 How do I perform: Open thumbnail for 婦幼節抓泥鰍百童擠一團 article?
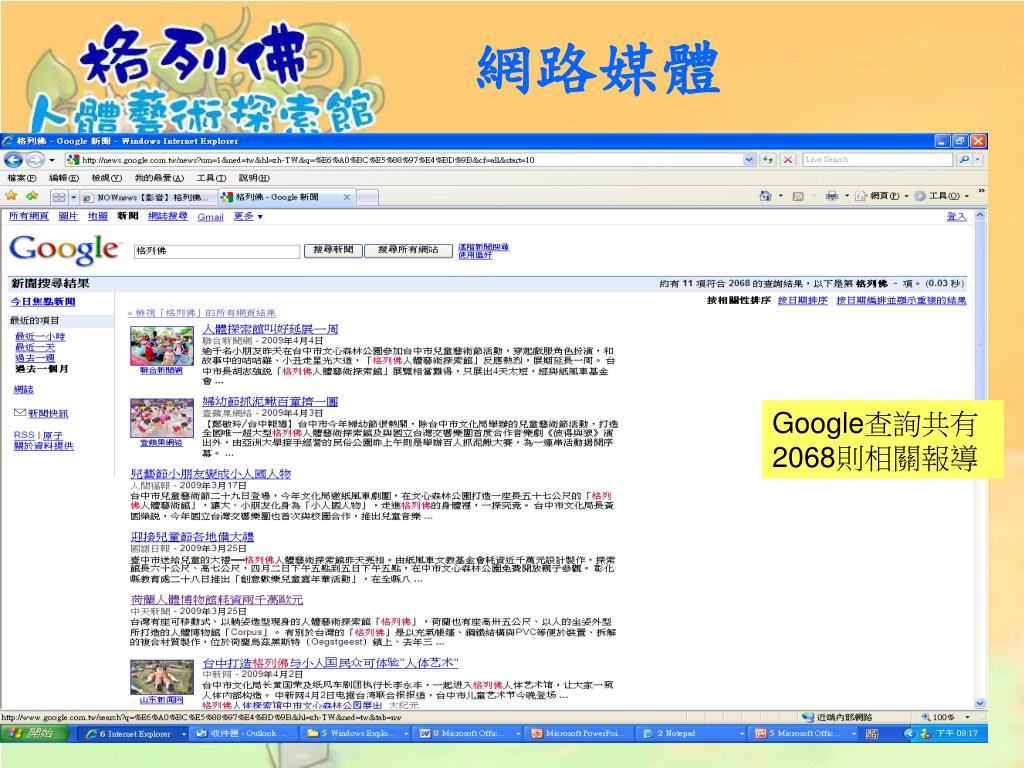(x=161, y=418)
